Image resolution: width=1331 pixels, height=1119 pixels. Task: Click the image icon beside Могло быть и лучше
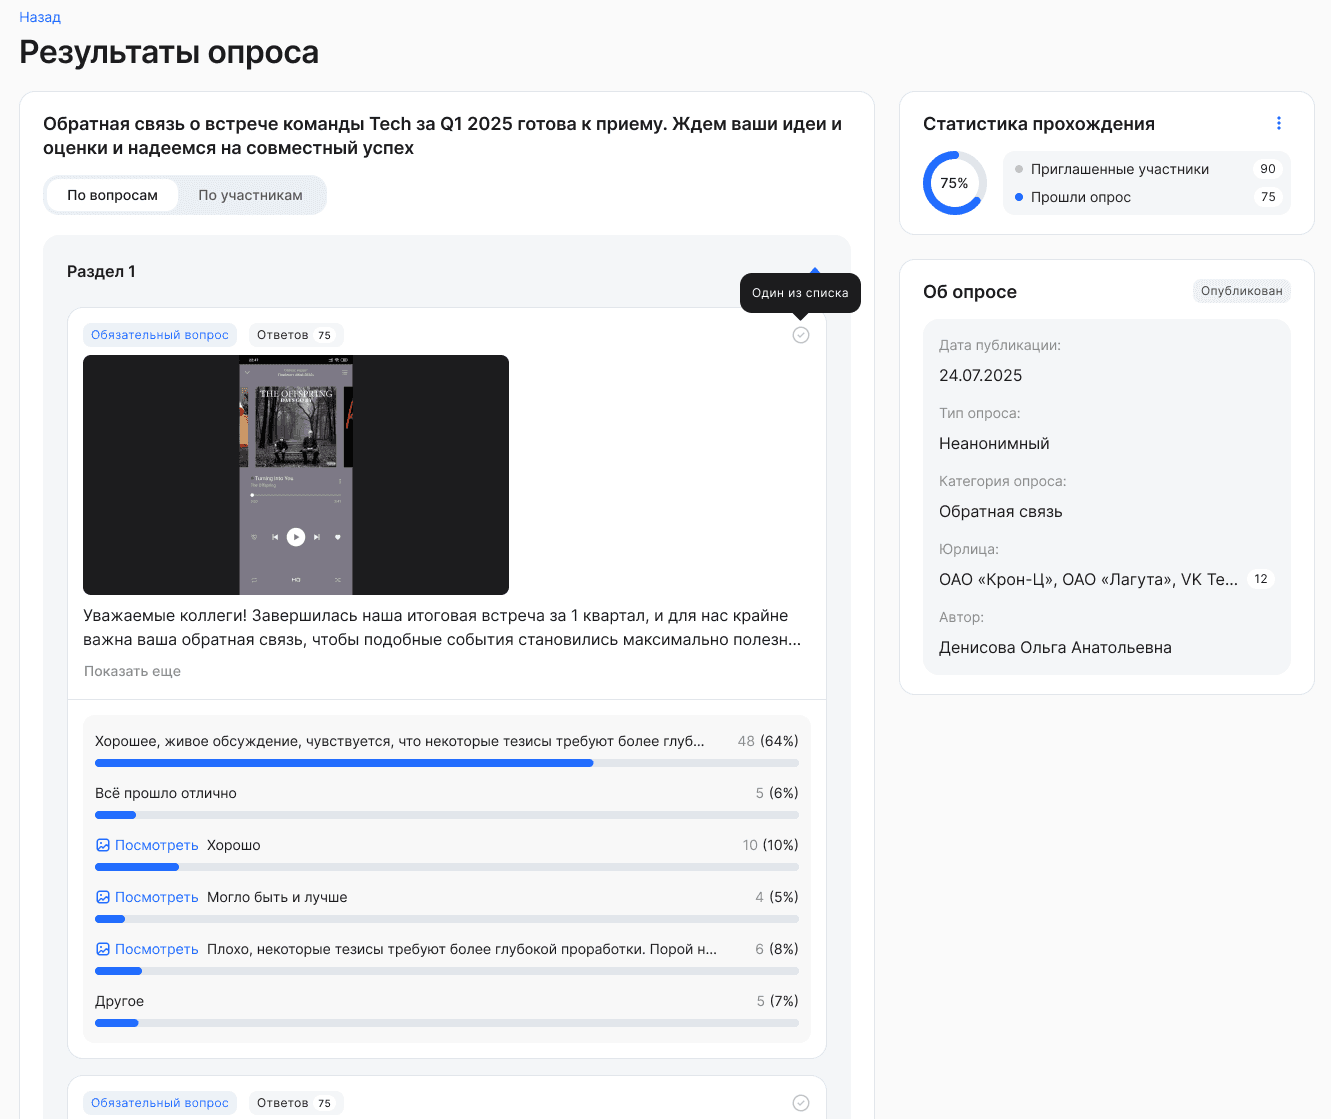[x=102, y=897]
